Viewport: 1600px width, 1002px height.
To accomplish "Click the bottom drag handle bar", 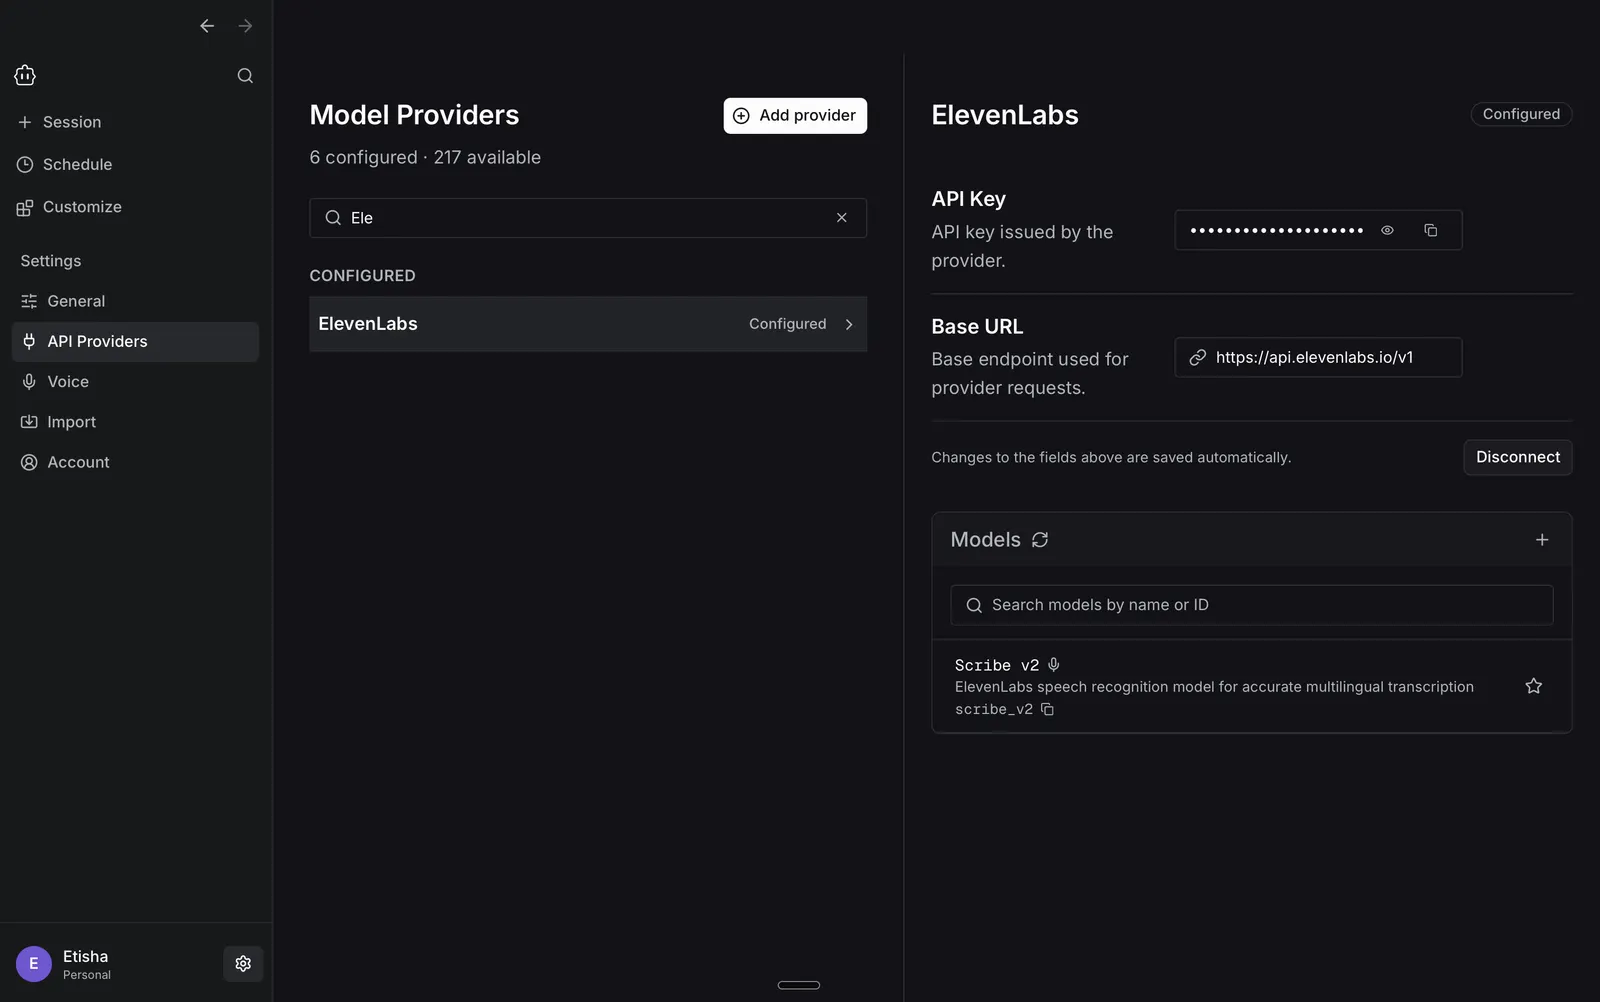I will (x=799, y=985).
